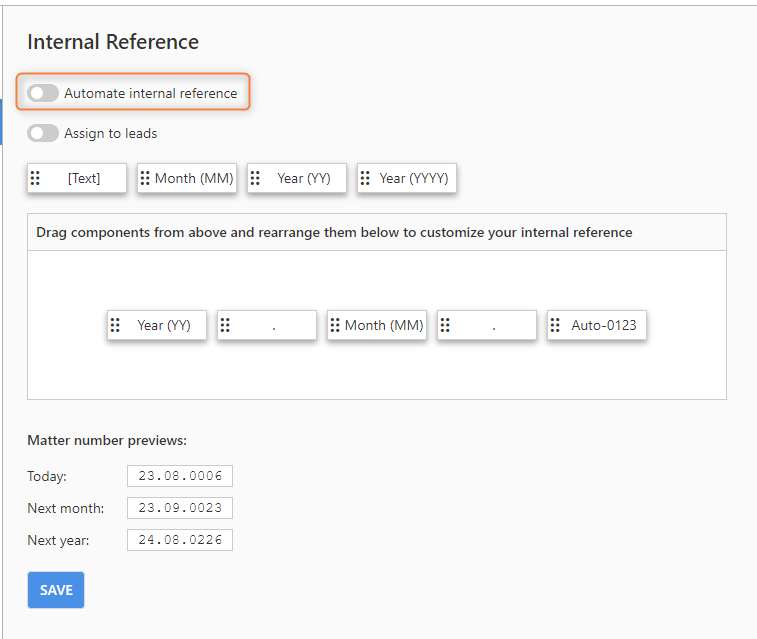Click the Assign to leads label
Screen dimensions: 757x639
point(111,133)
